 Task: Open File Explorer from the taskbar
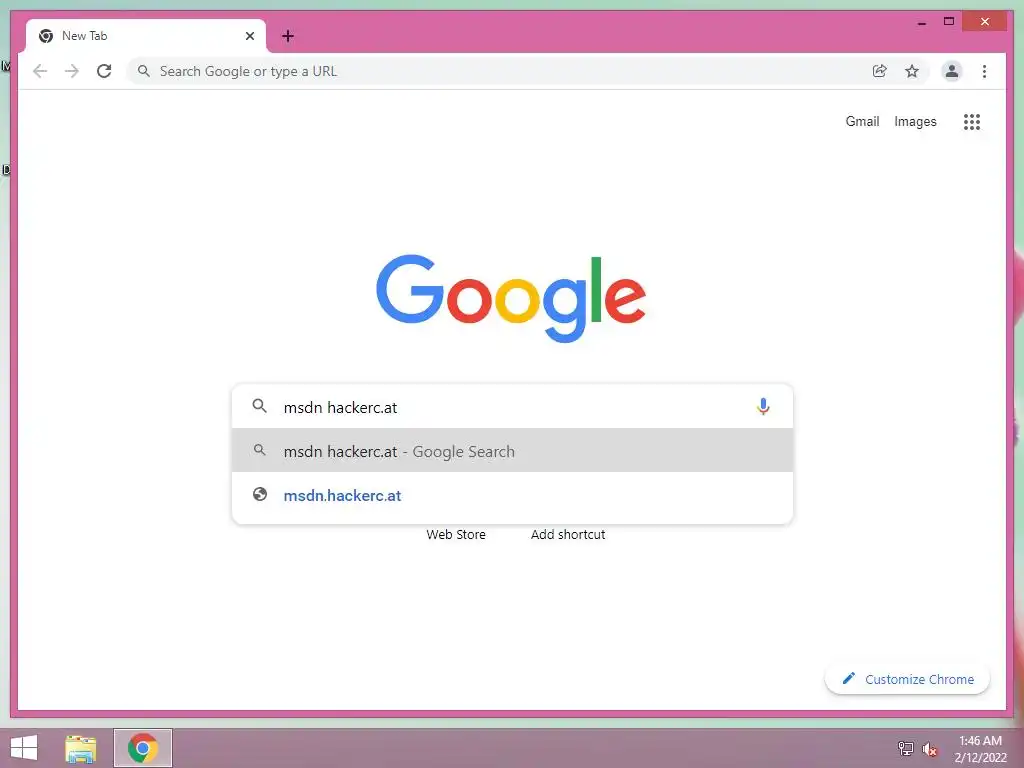[x=80, y=748]
